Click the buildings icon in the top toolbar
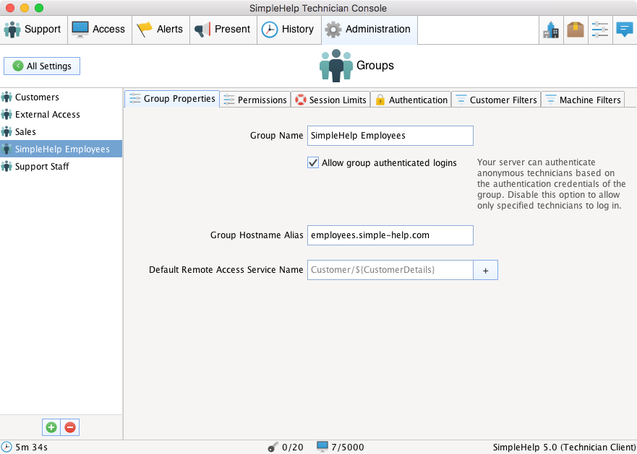Screen dimensions: 637x454 point(551,30)
